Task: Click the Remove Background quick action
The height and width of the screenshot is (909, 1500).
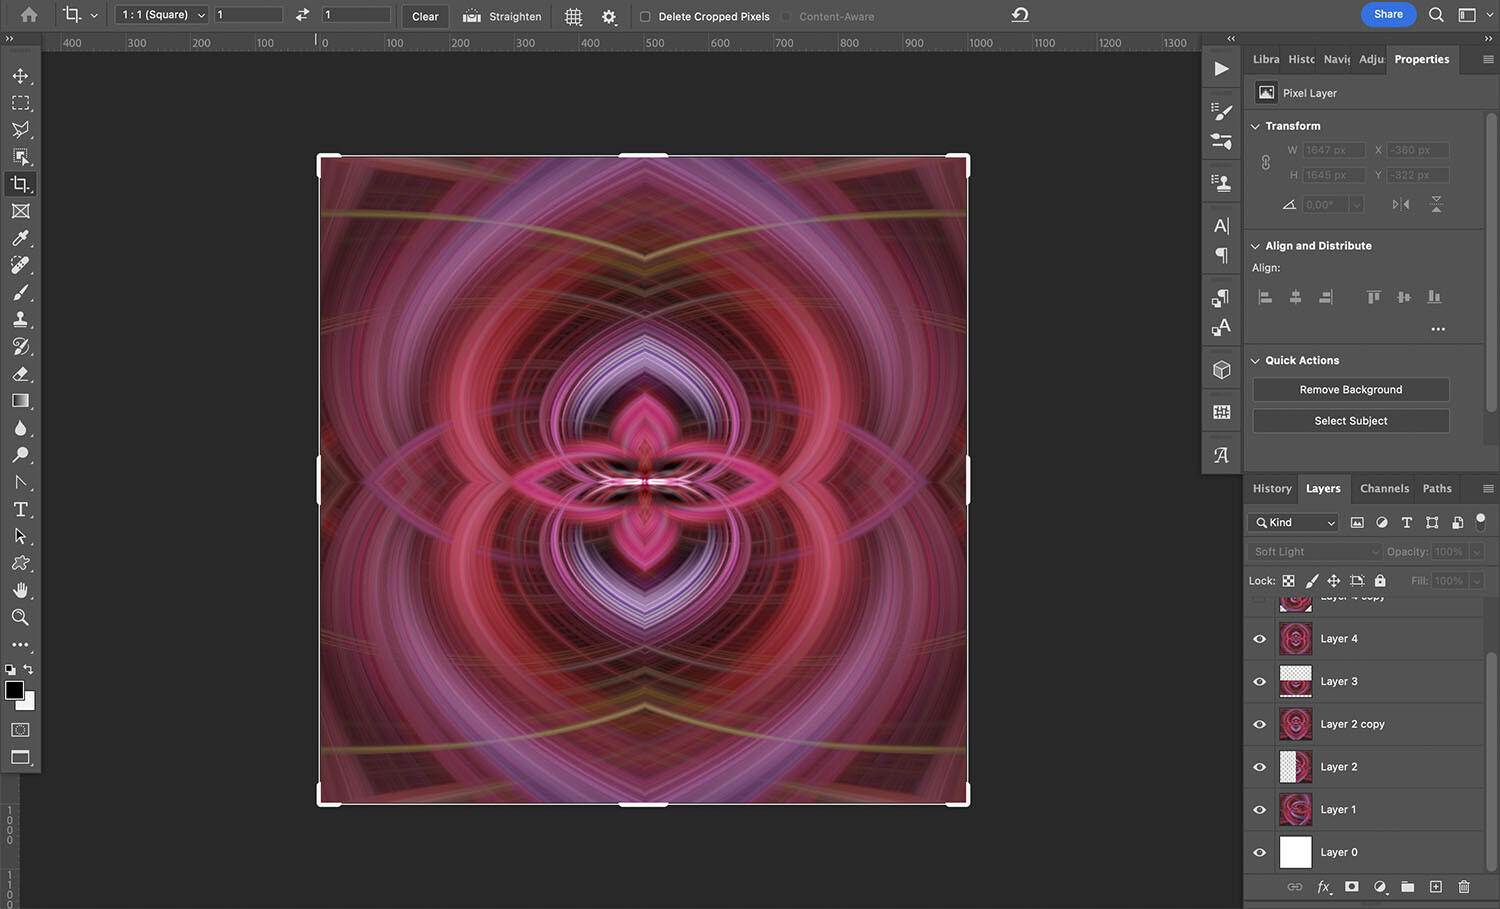Action: (x=1350, y=389)
